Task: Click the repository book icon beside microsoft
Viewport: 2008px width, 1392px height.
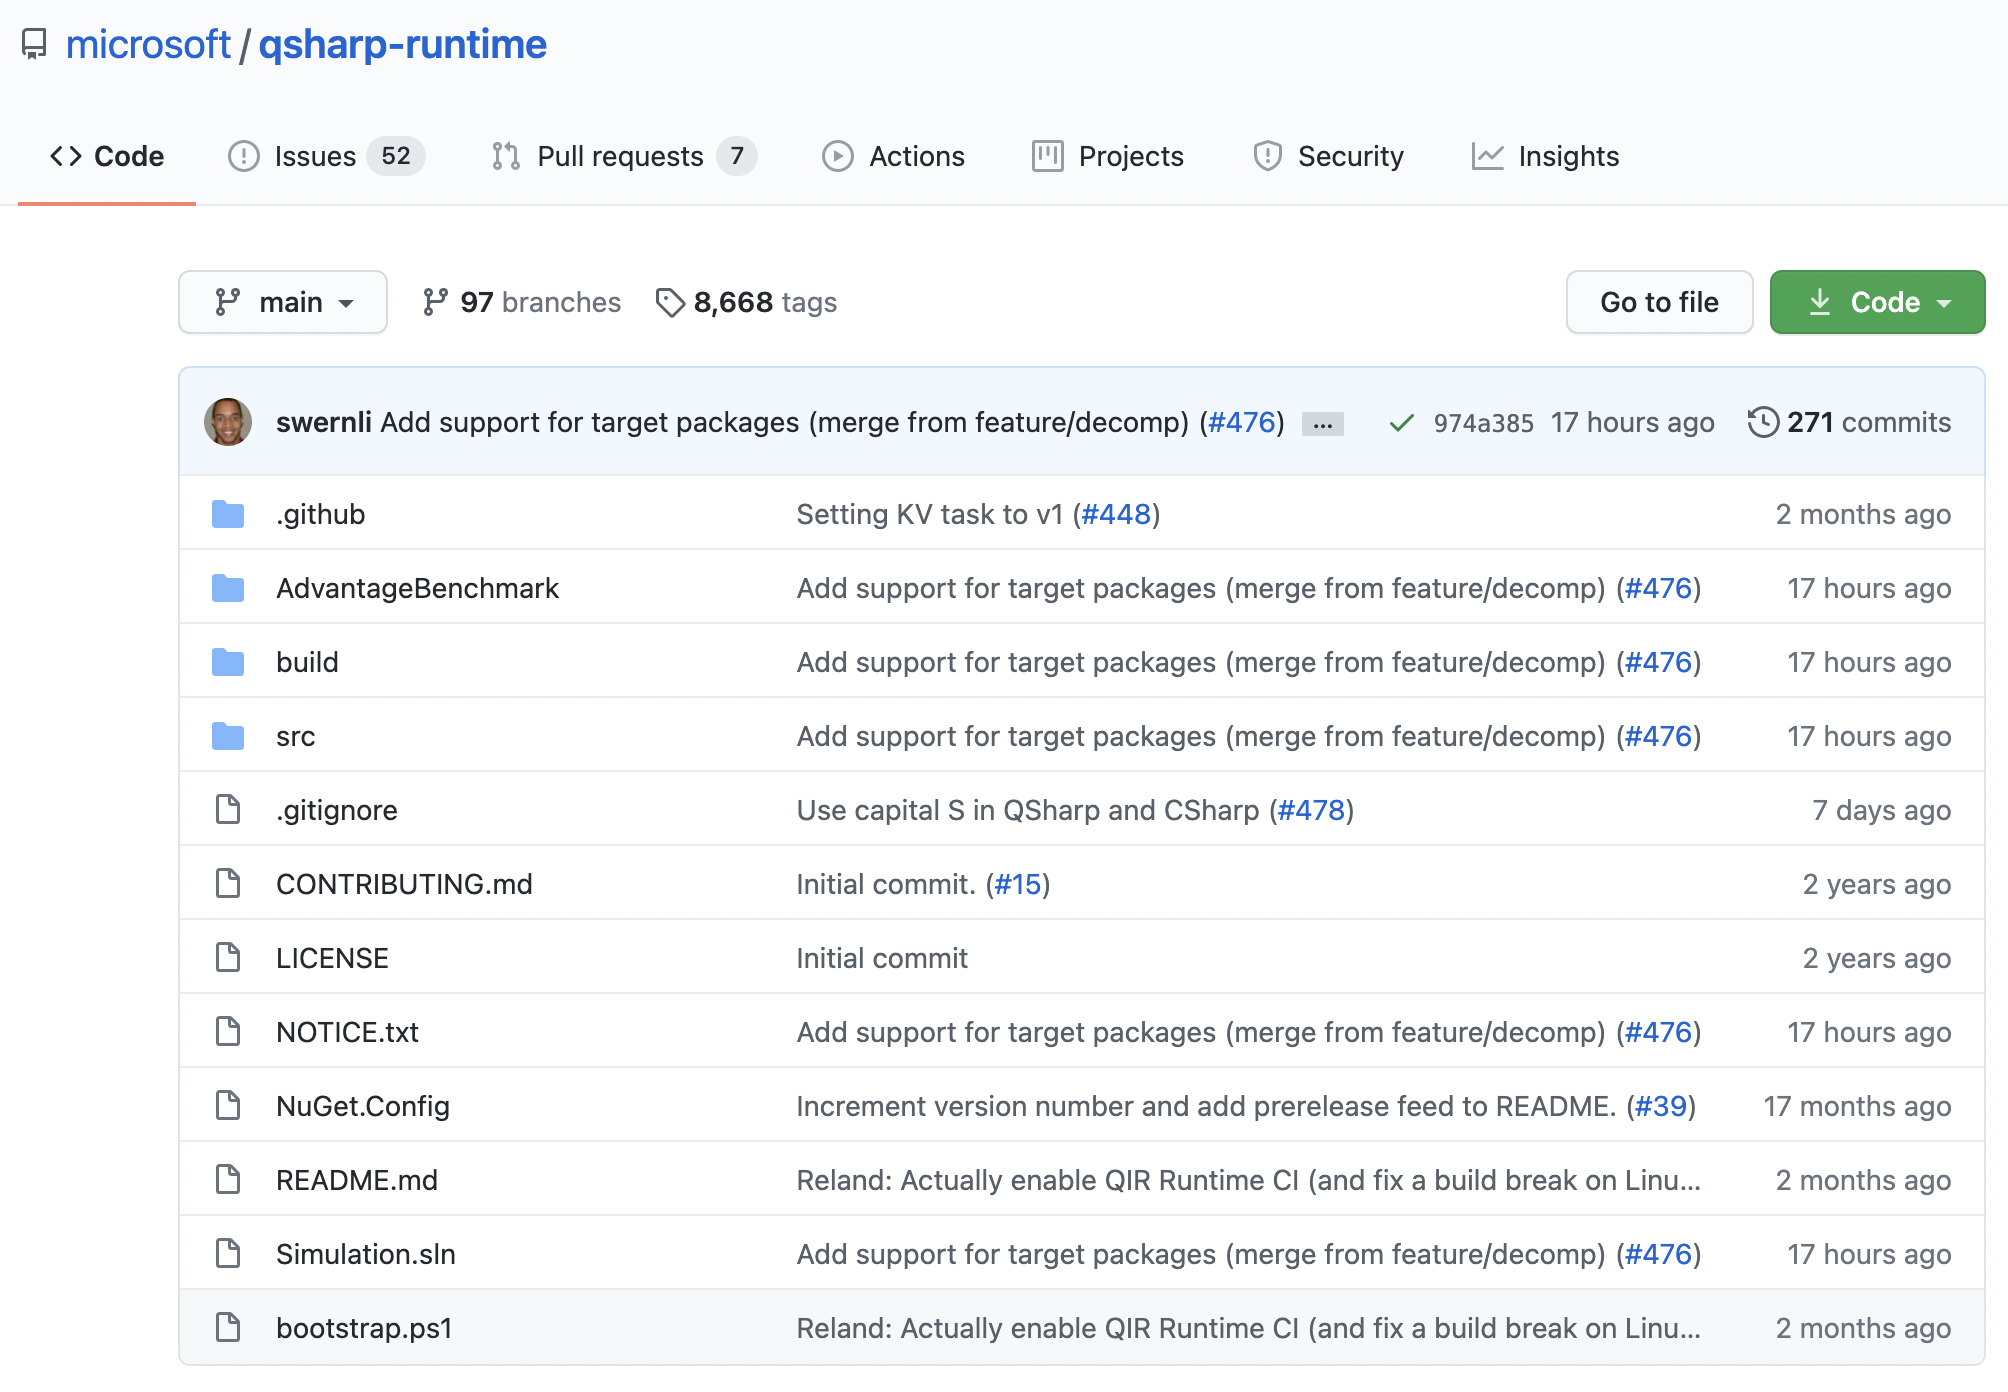Action: (34, 44)
